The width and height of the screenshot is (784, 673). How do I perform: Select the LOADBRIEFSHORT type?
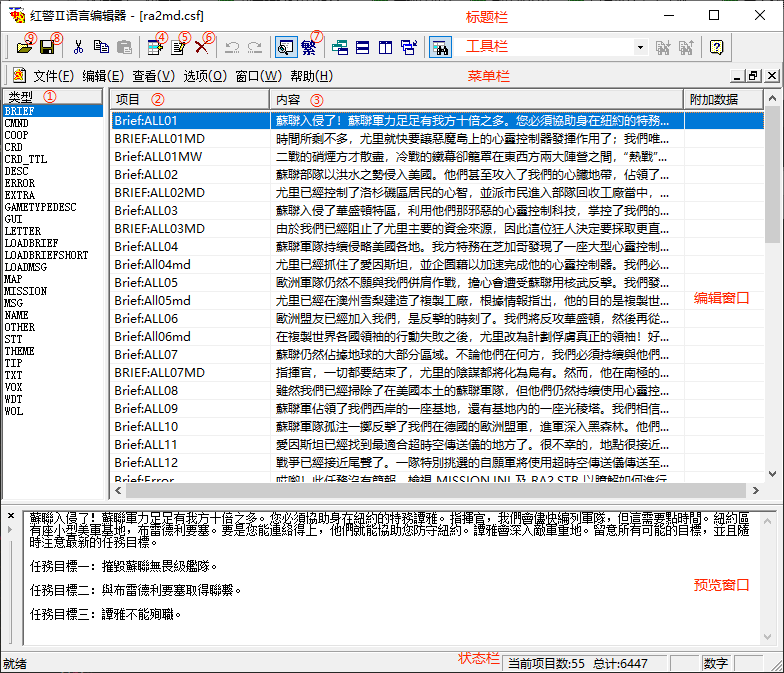(x=46, y=256)
